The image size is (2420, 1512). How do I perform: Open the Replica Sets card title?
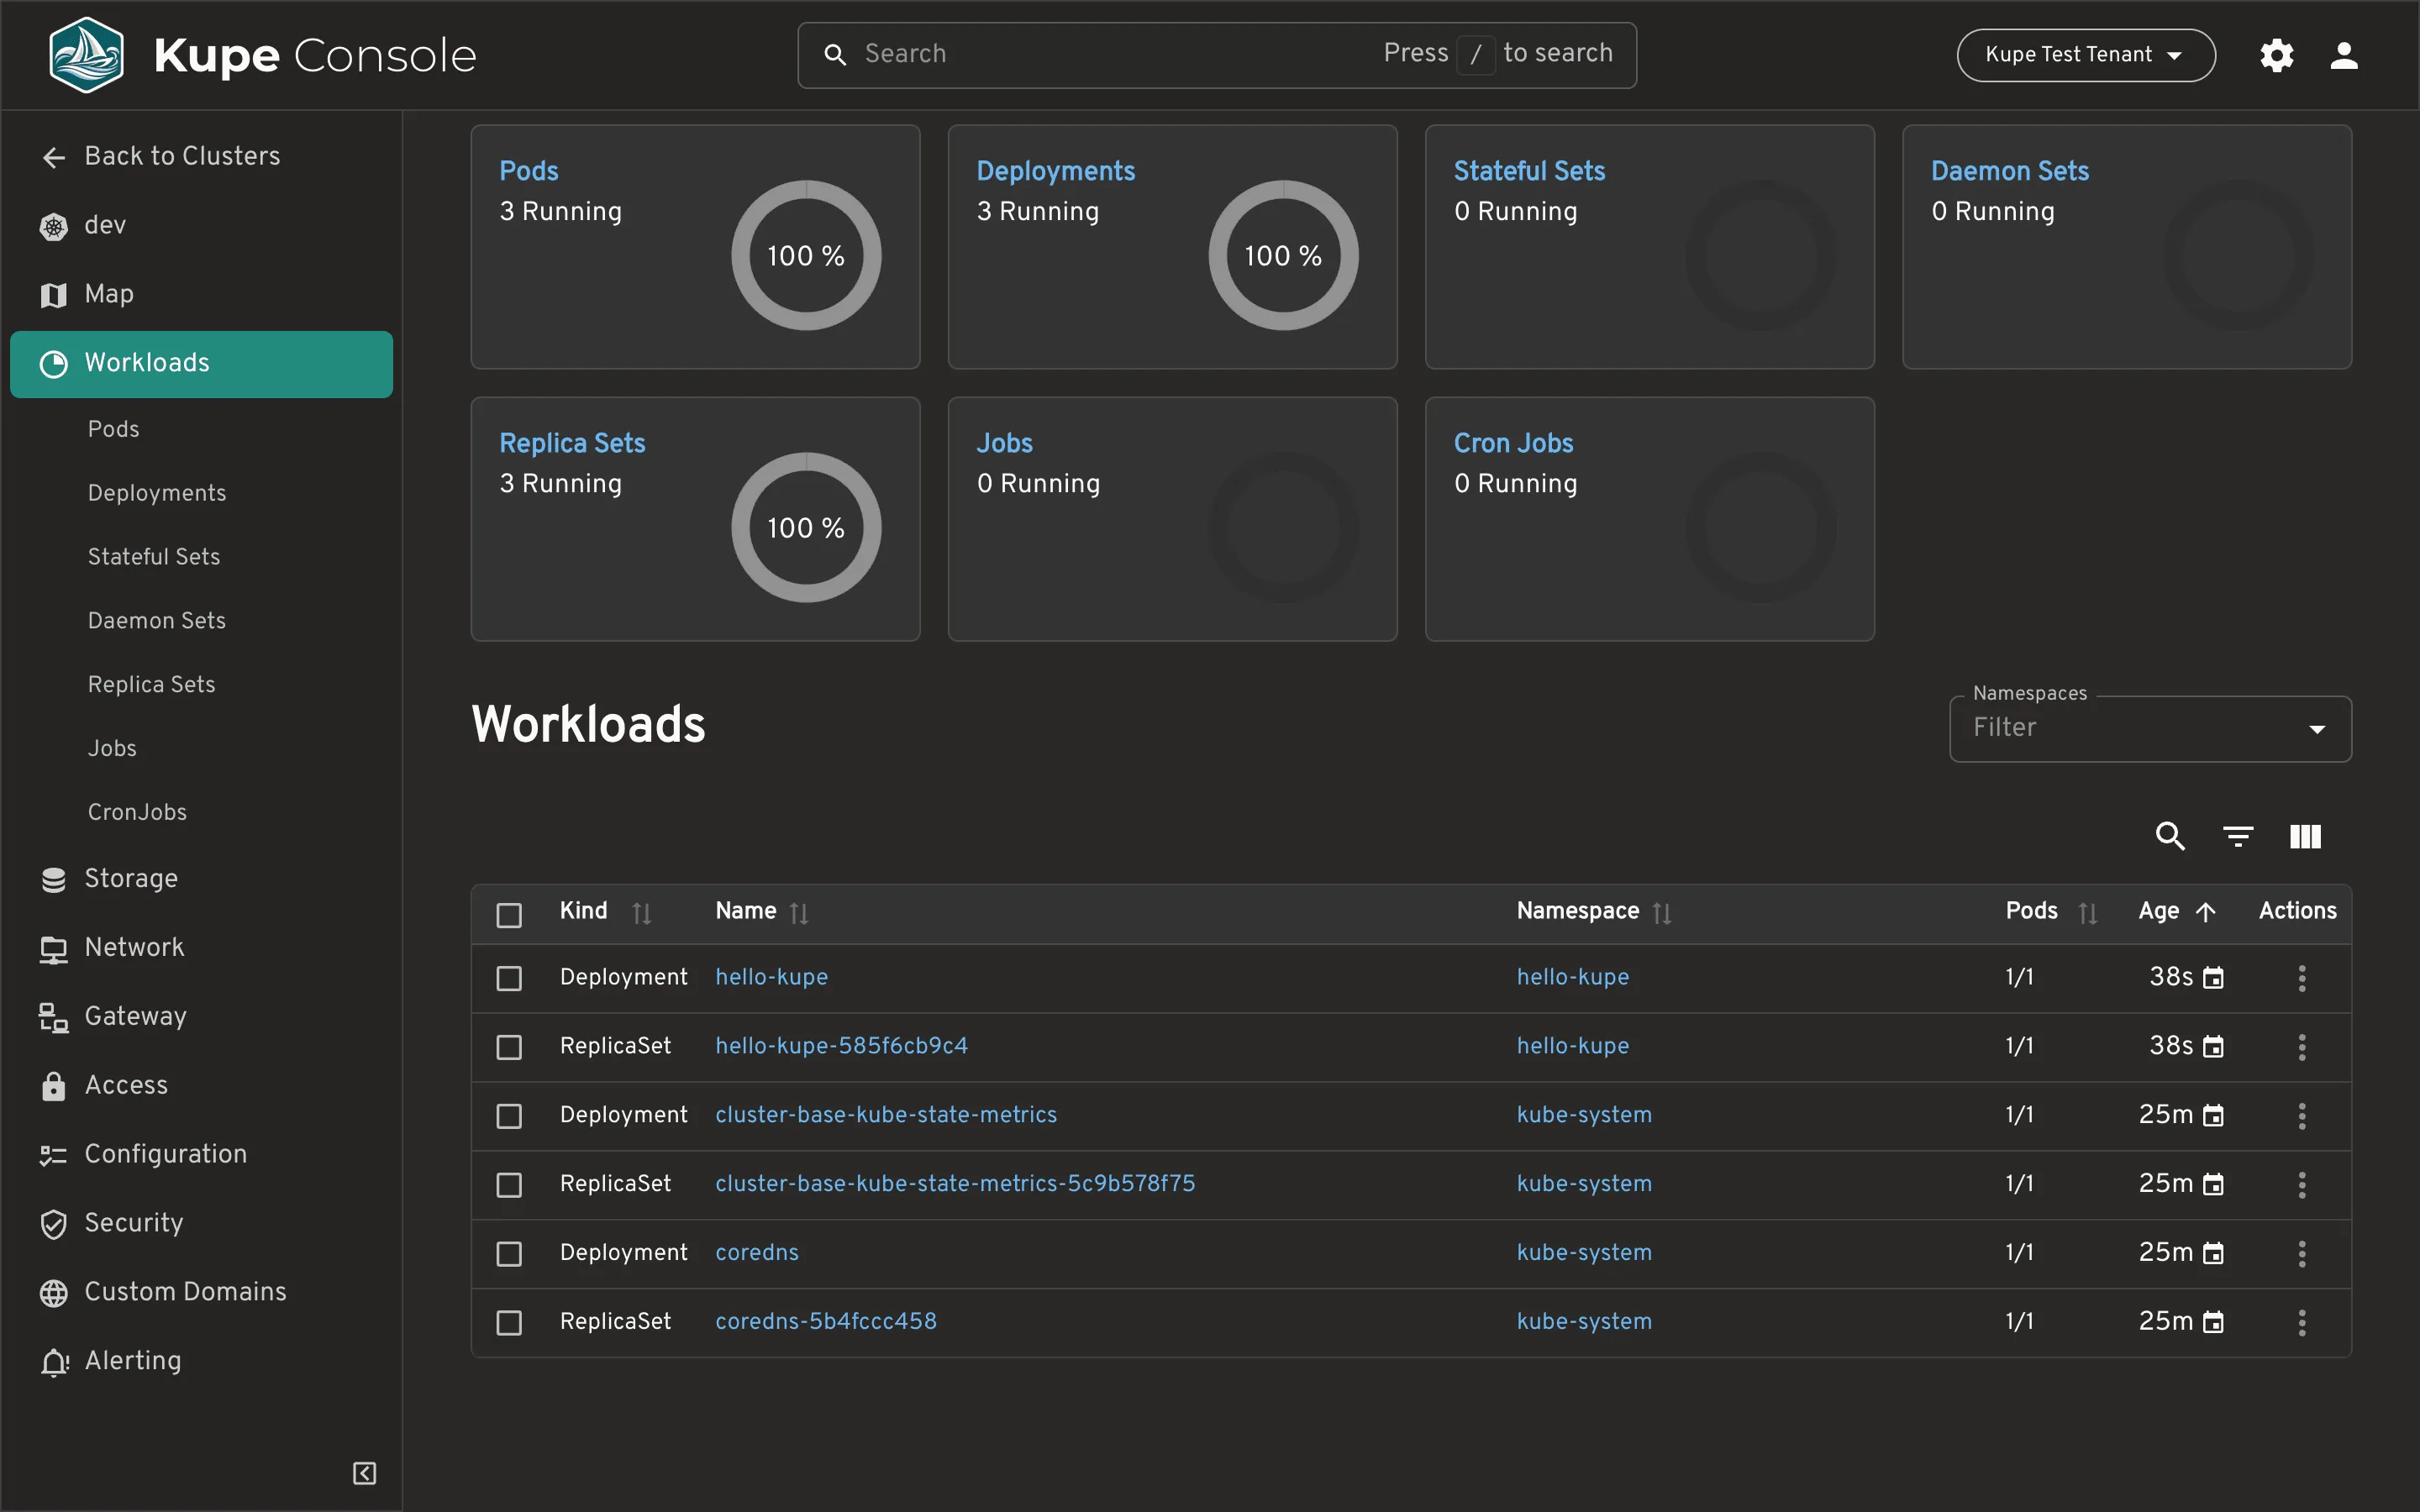click(572, 443)
